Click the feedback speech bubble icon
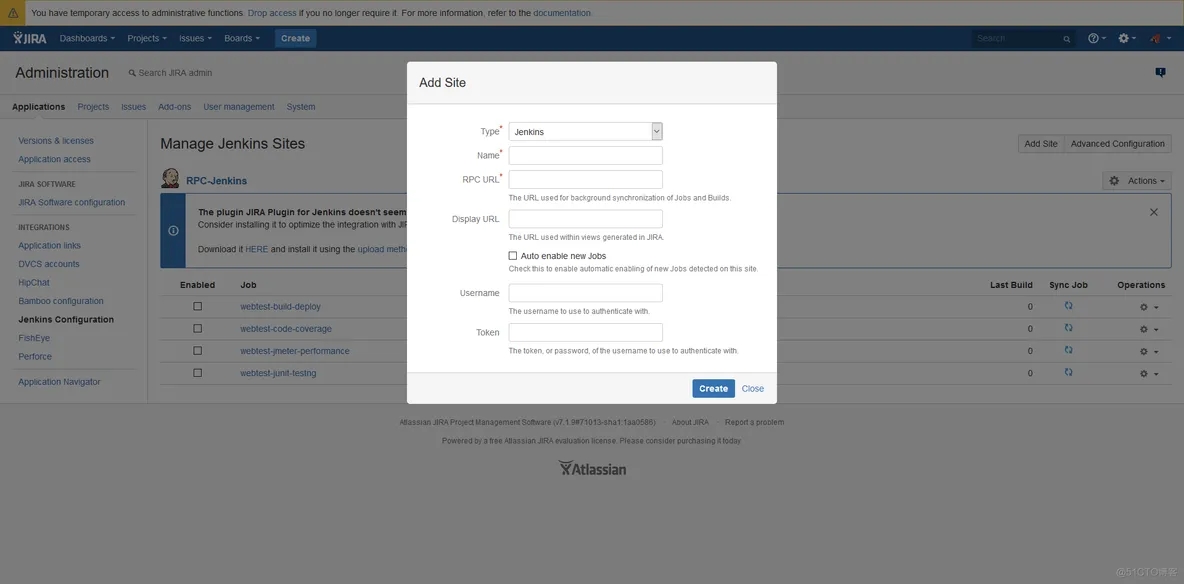Screen dimensions: 1184x584 pos(1160,73)
